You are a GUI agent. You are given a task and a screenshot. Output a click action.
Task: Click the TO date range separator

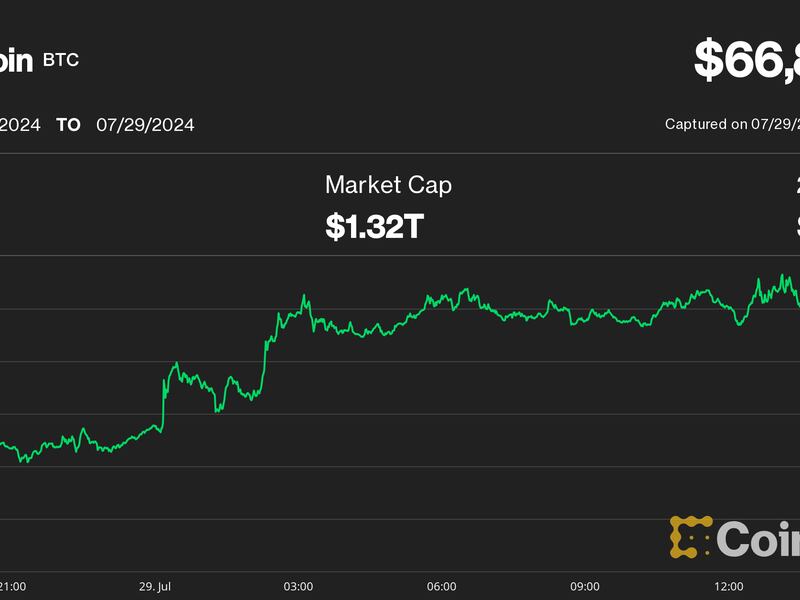[x=68, y=125]
